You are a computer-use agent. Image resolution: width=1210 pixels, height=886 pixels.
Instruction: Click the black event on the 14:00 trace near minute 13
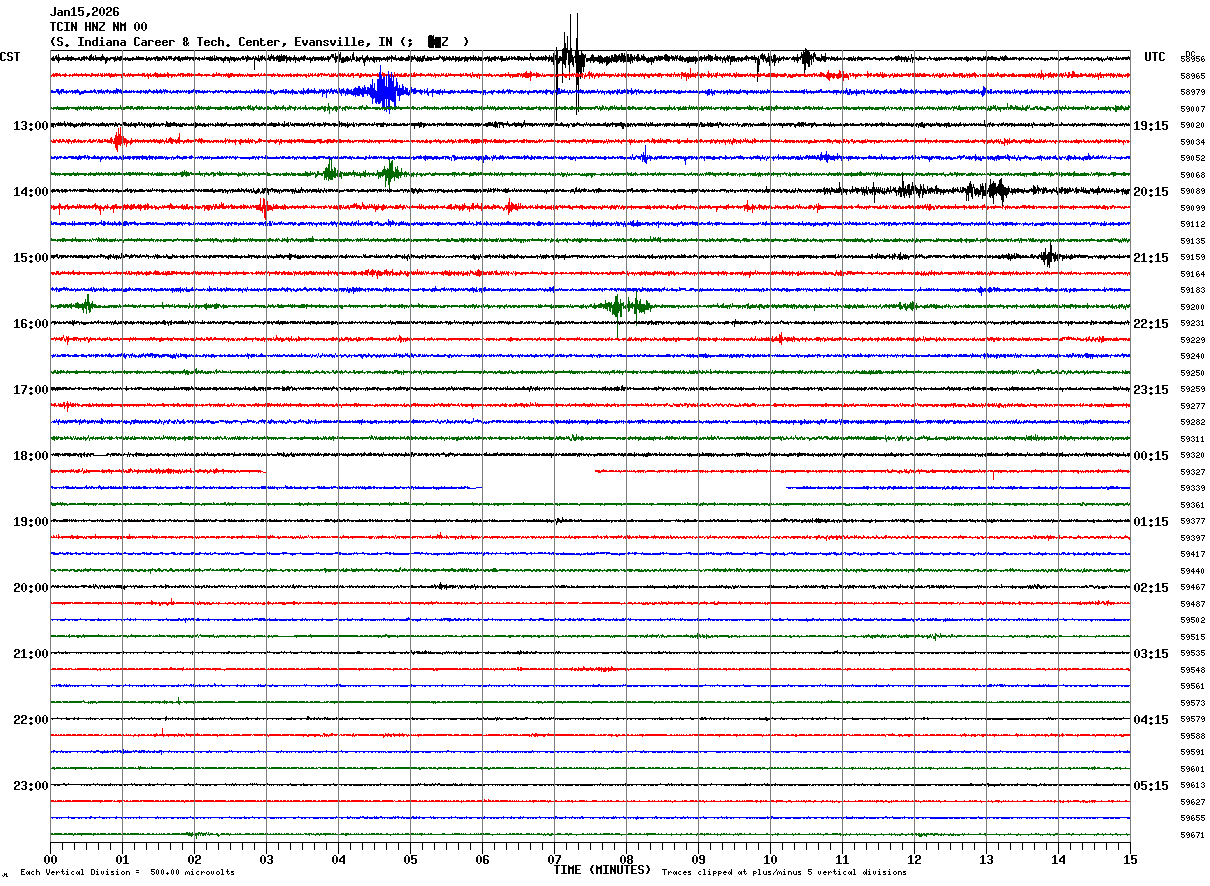click(990, 190)
